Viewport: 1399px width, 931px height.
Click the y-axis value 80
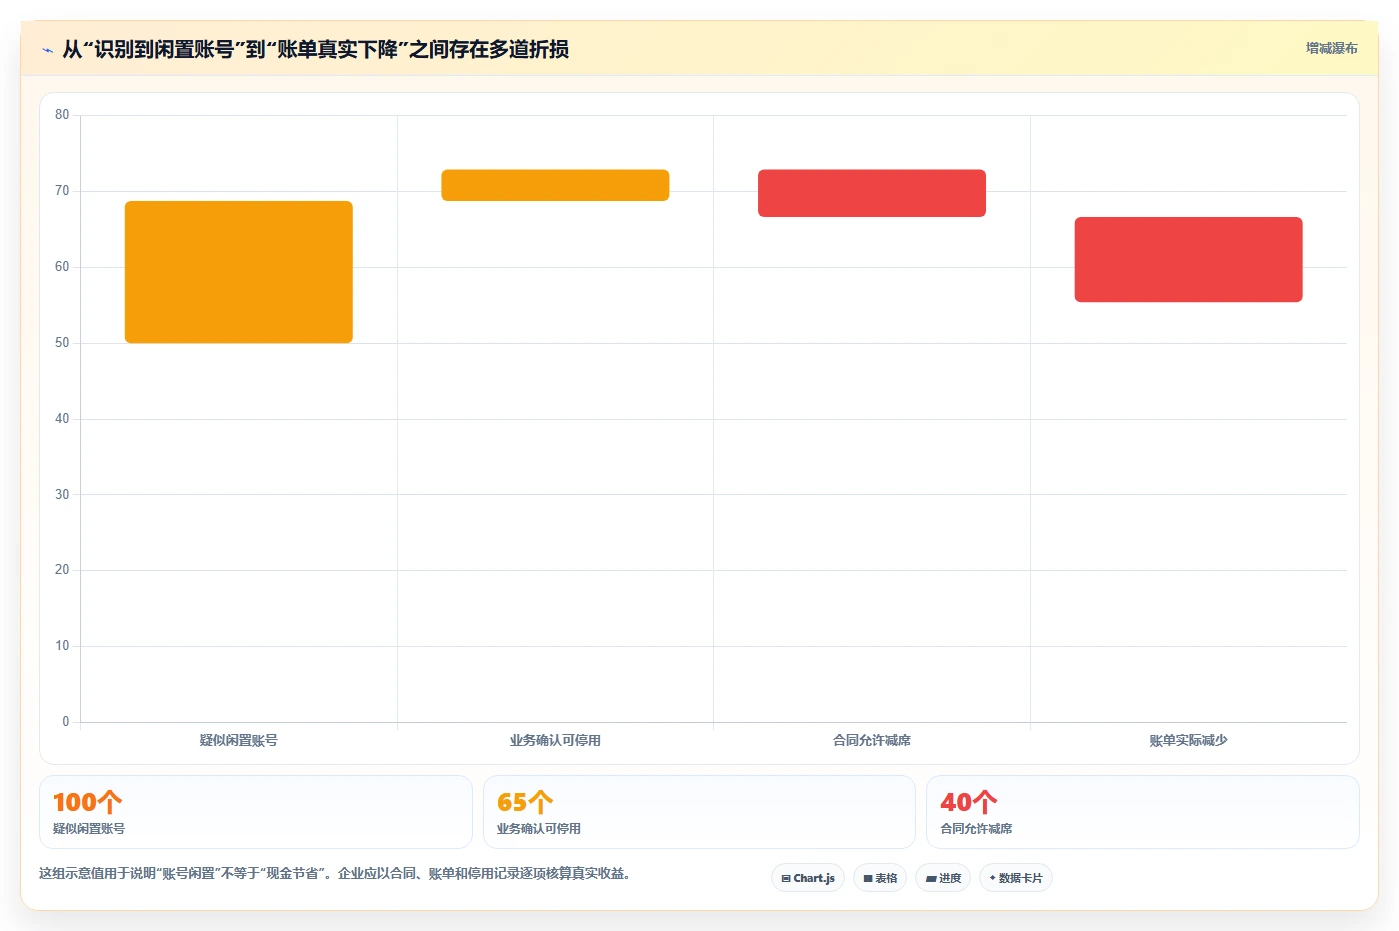(x=62, y=115)
